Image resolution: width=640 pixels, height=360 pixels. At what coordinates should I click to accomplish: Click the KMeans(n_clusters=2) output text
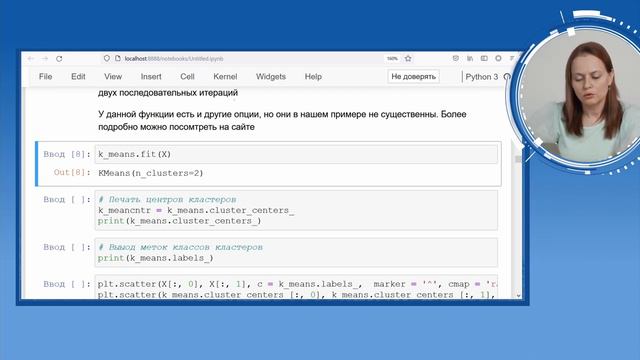click(x=151, y=173)
